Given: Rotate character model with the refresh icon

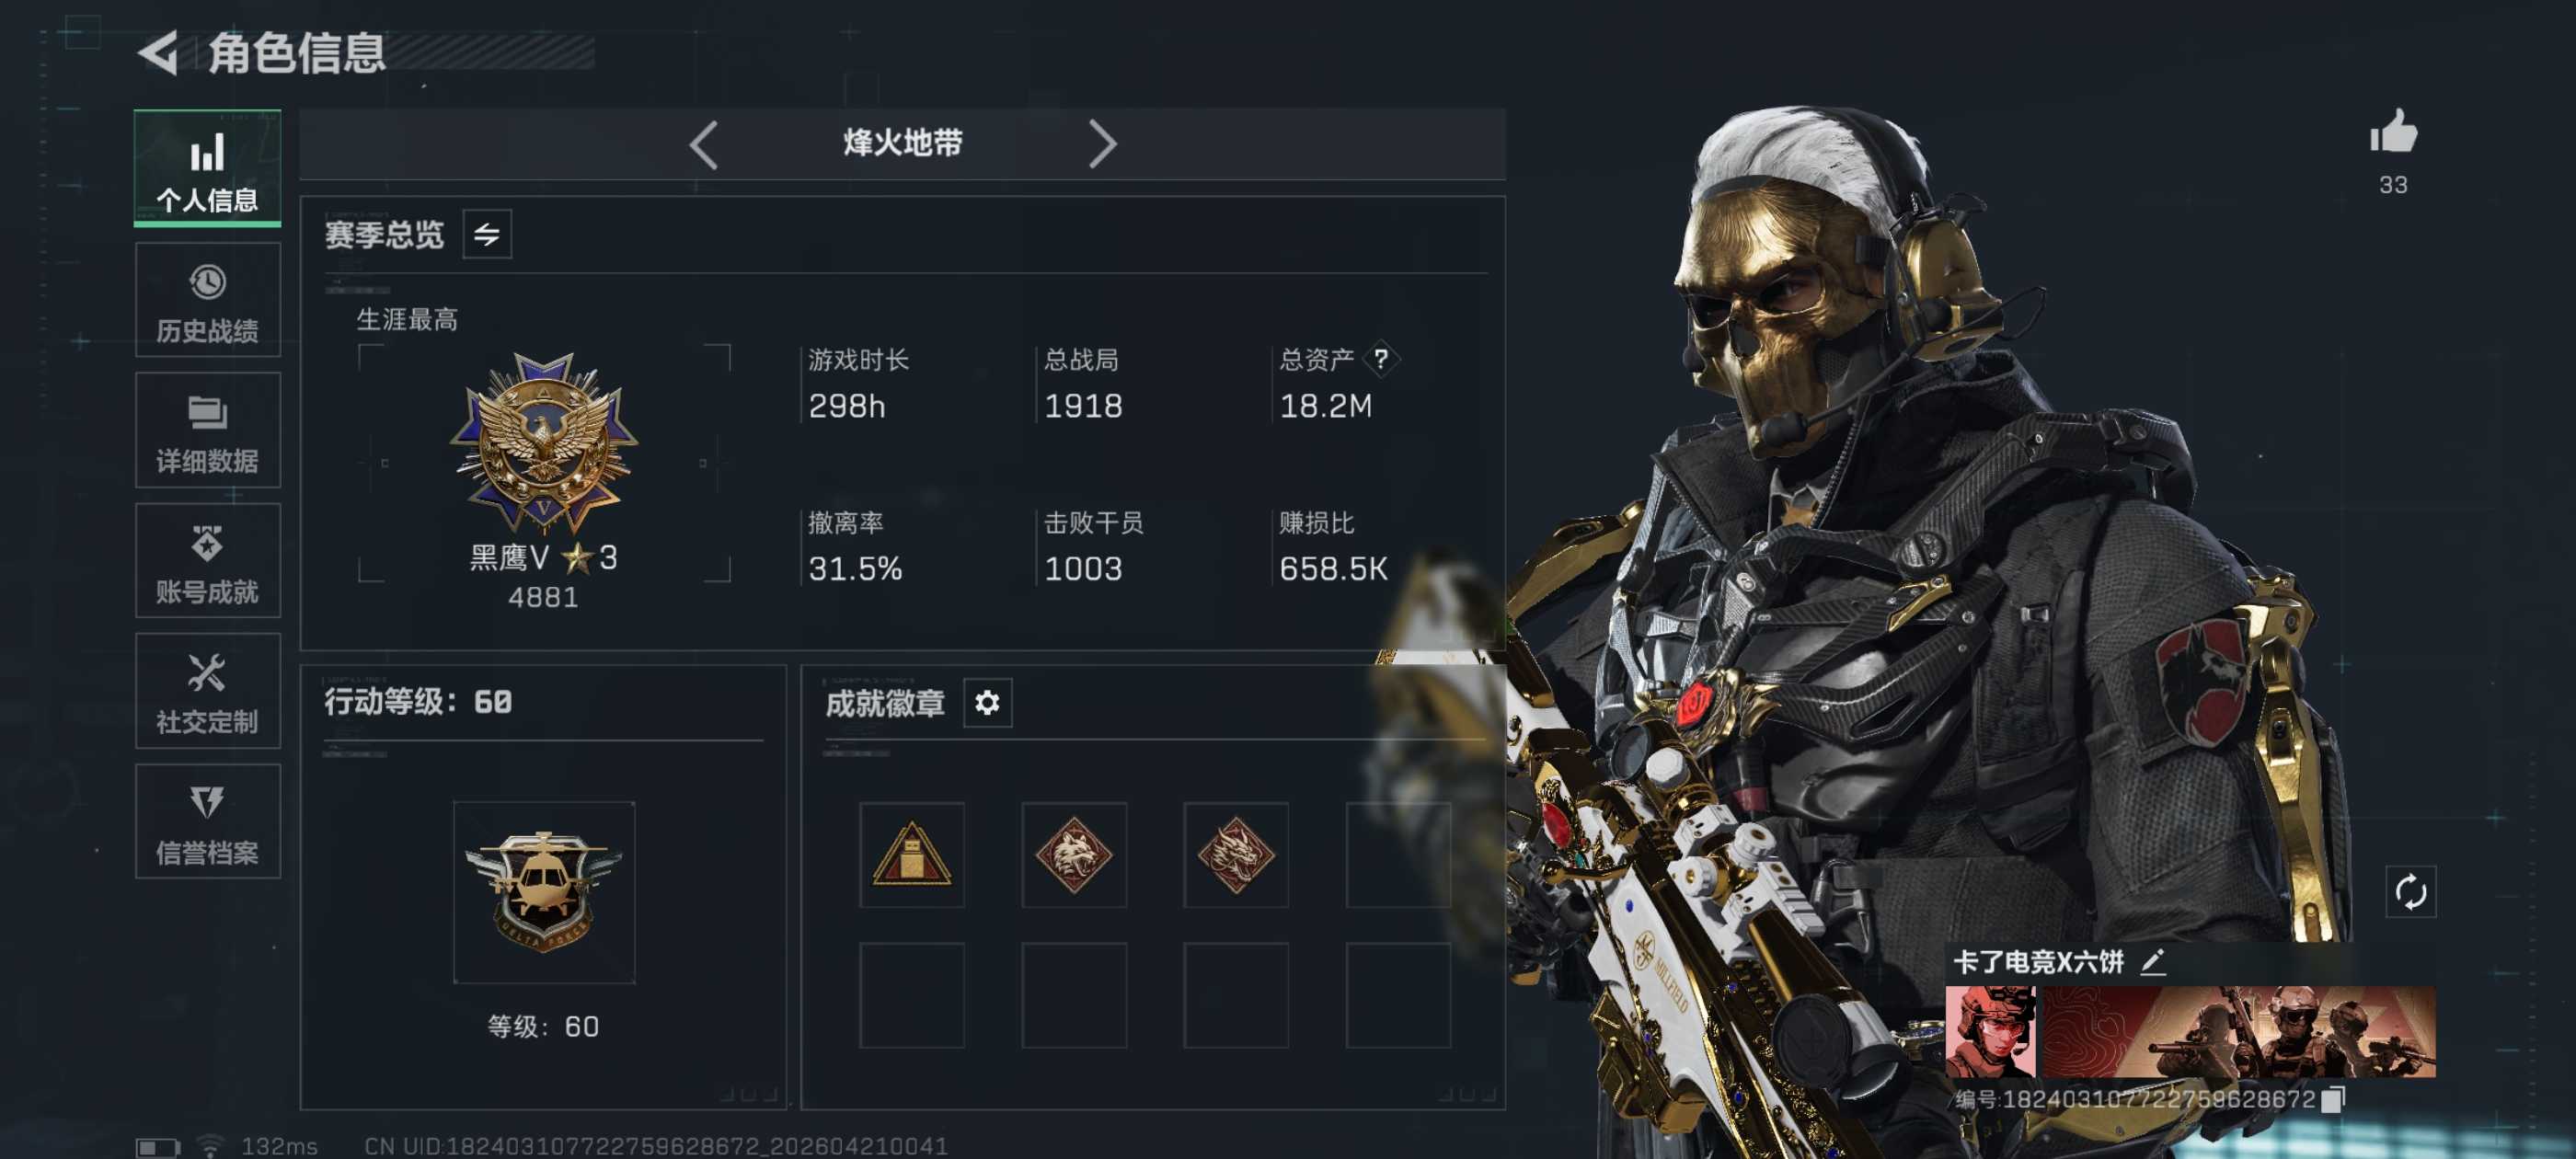Looking at the screenshot, I should click(2410, 891).
